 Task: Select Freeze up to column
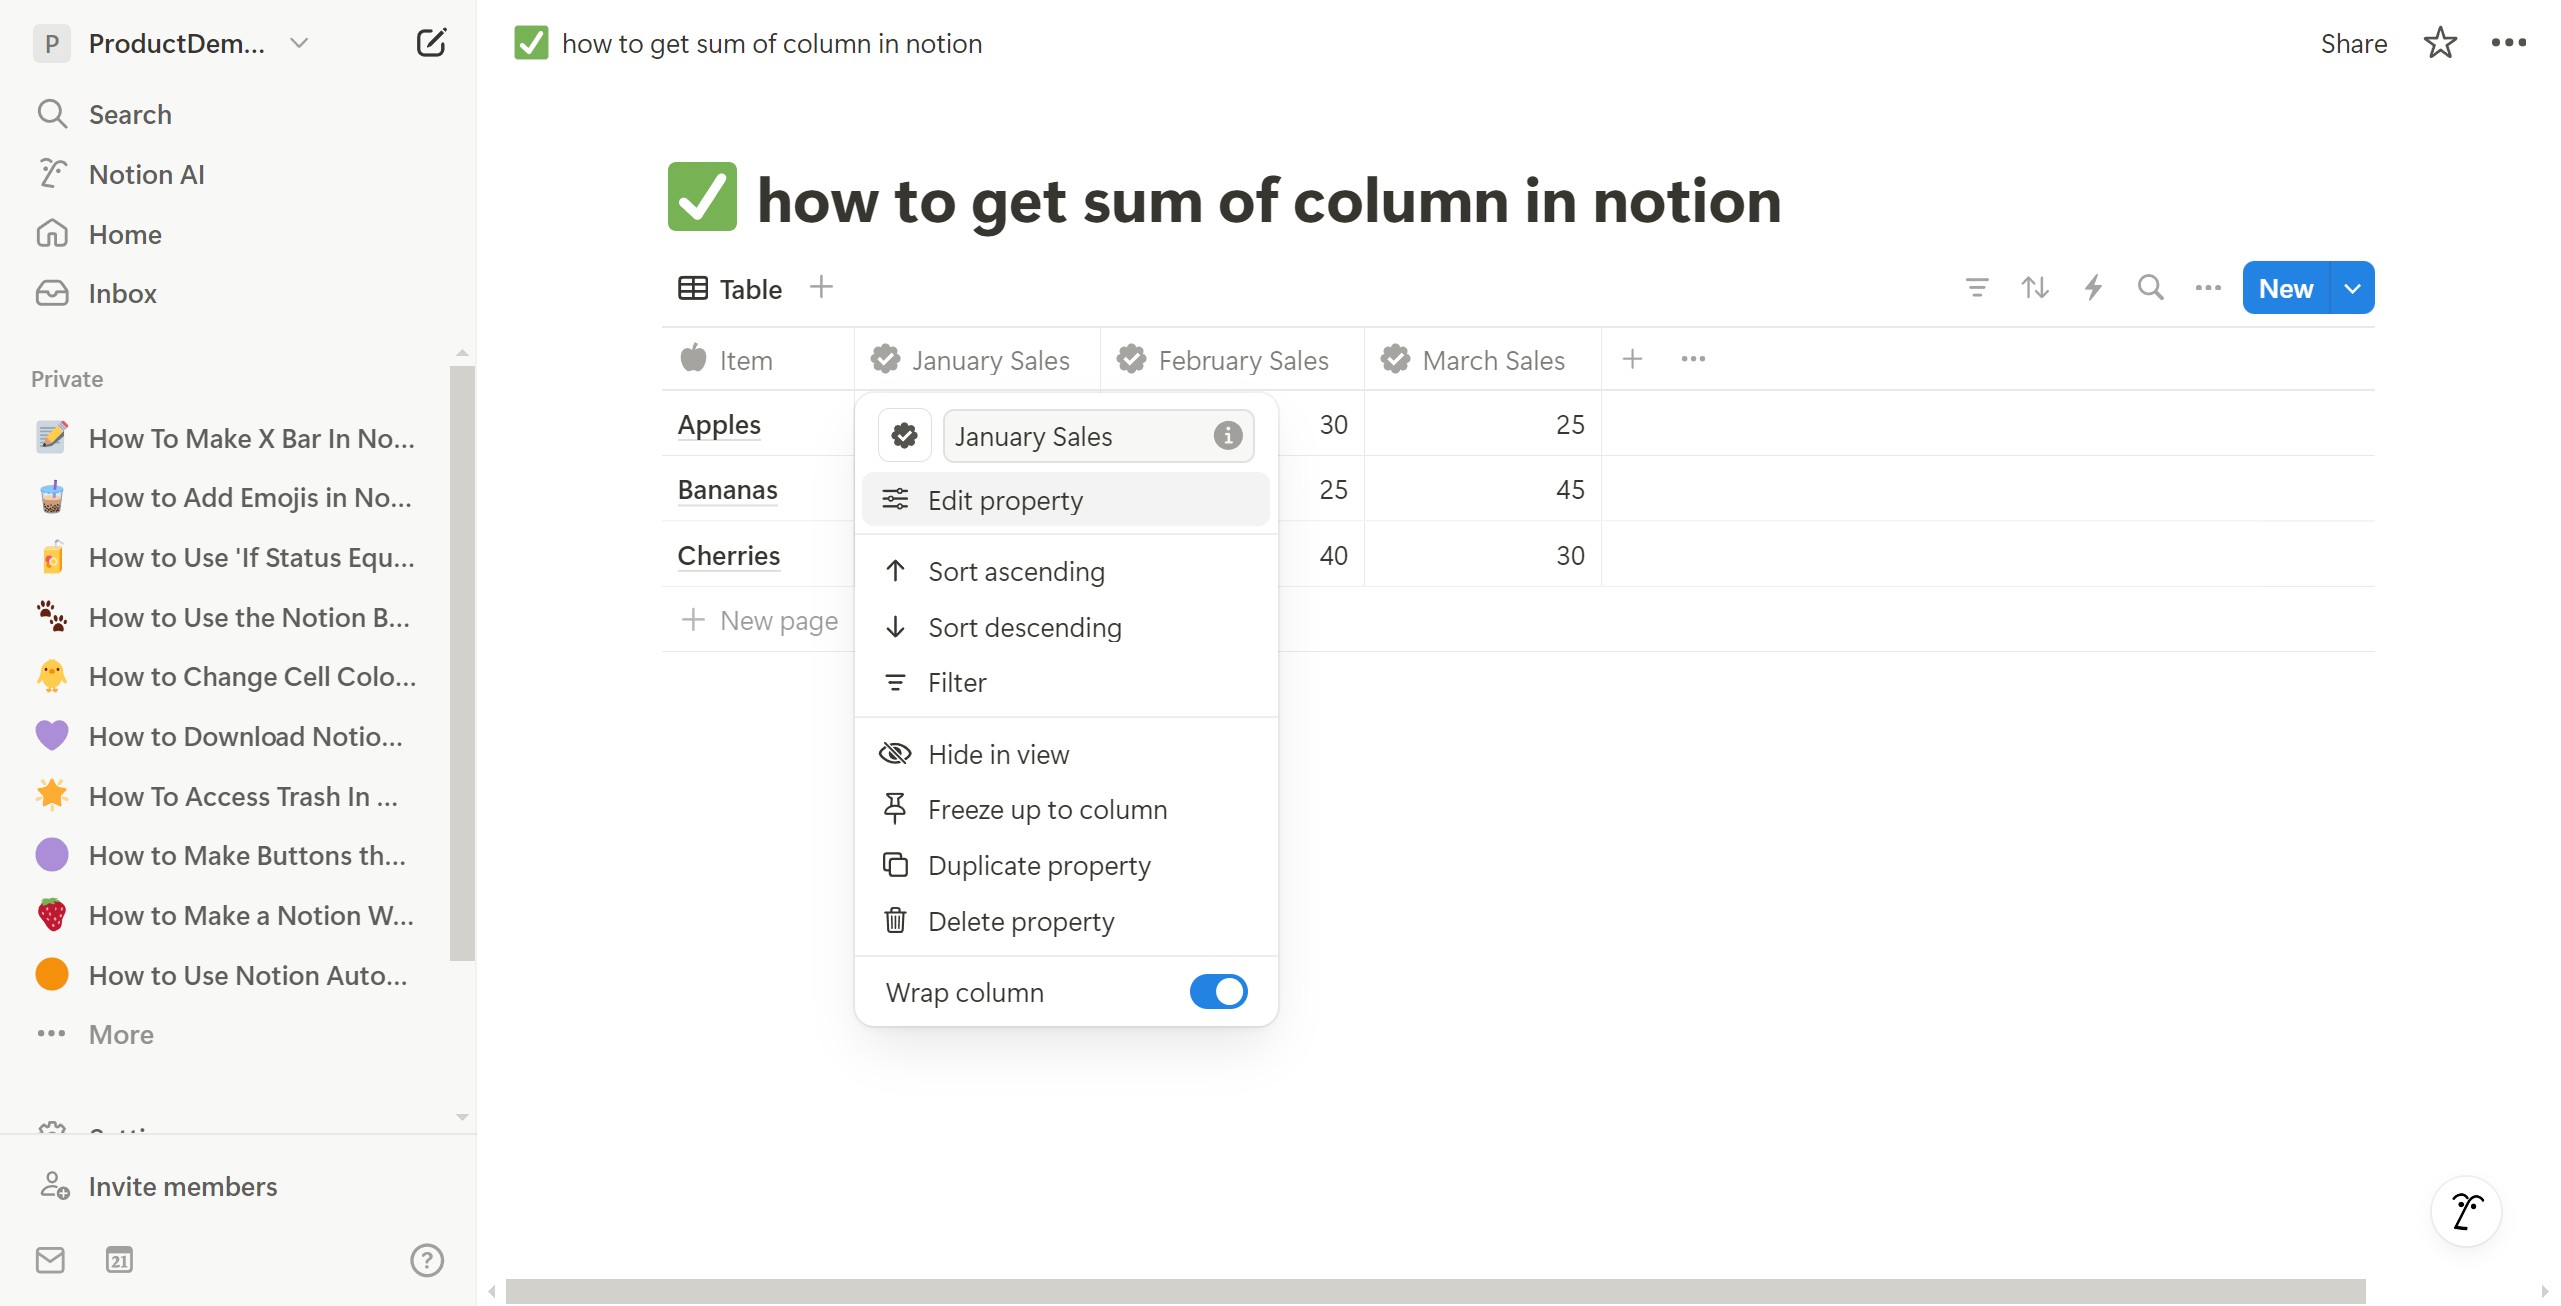tap(1065, 809)
